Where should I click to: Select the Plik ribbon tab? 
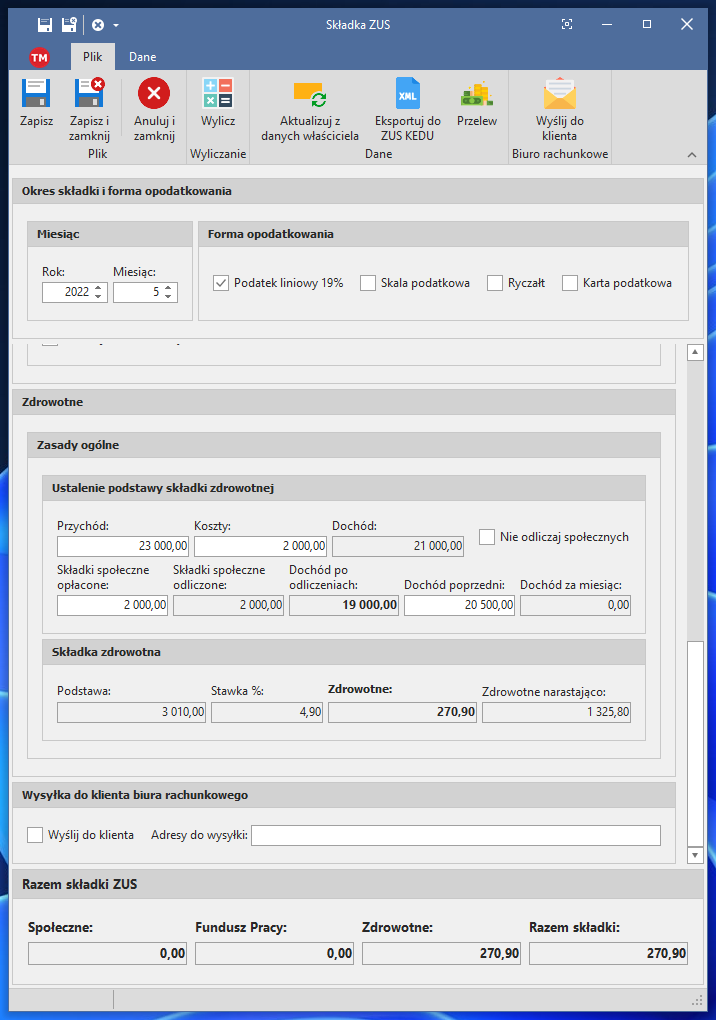(93, 57)
